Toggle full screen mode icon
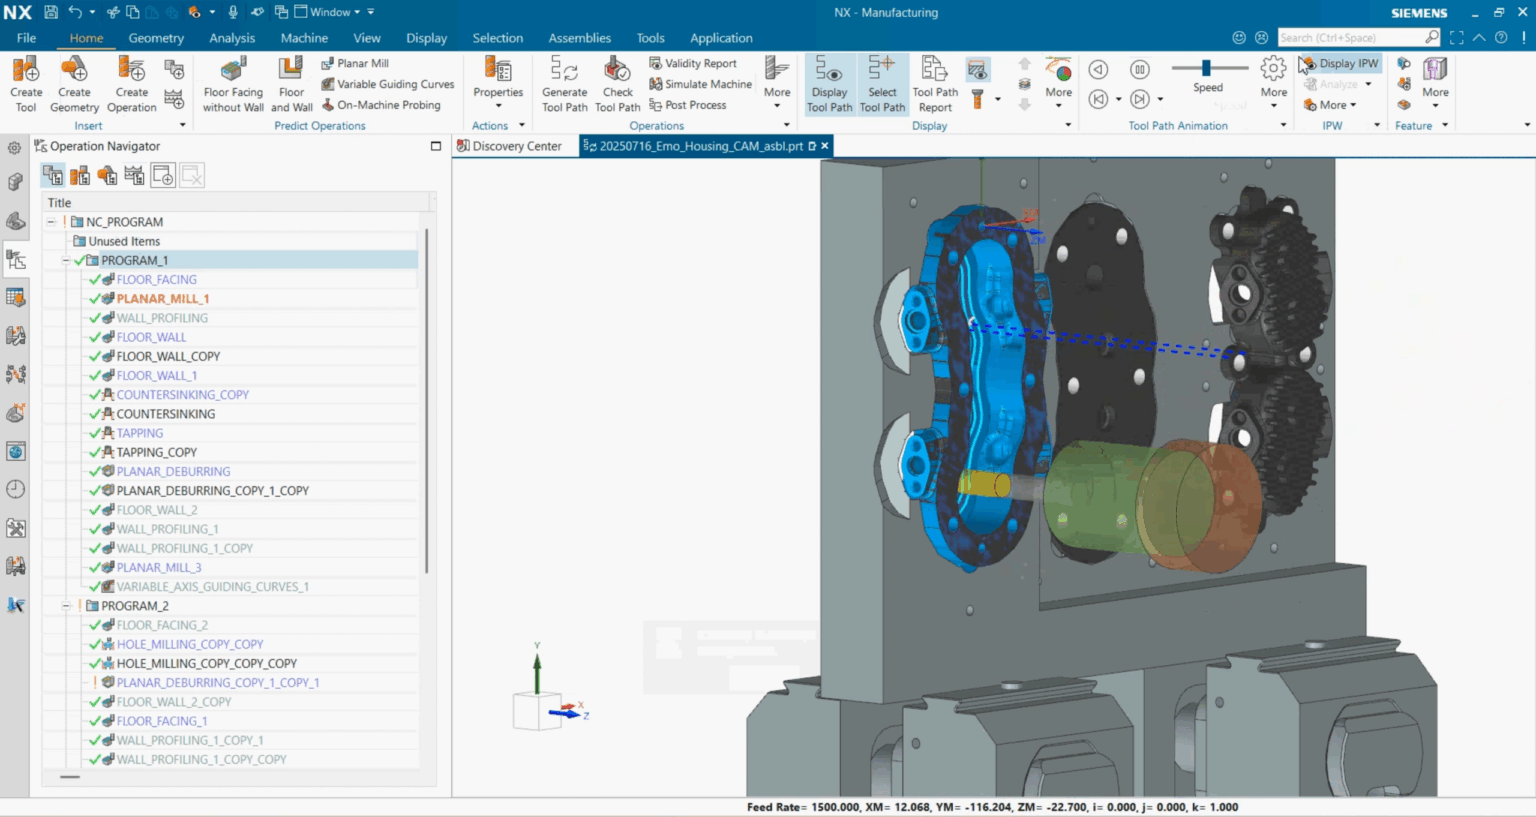The image size is (1536, 817). coord(1456,37)
